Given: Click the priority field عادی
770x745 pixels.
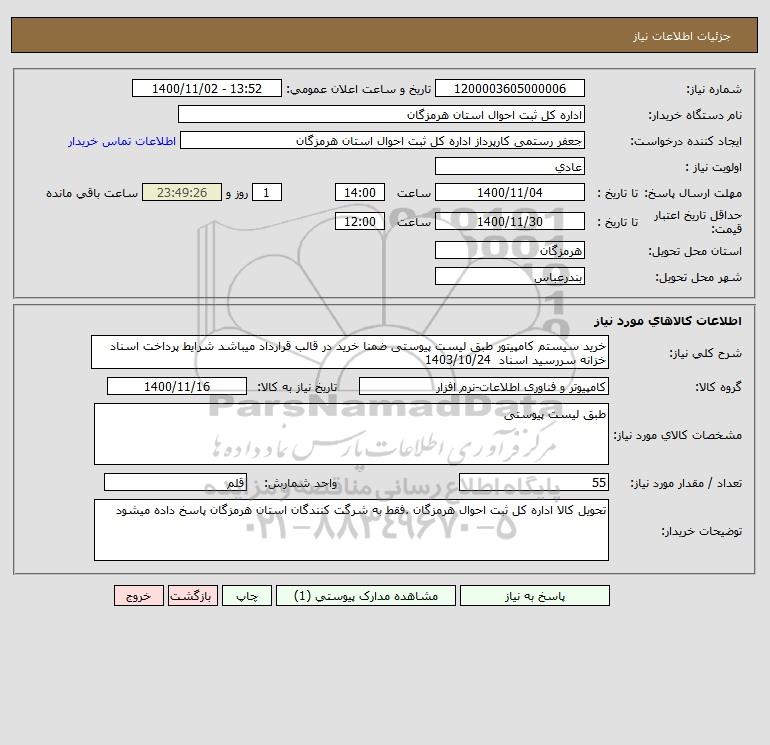Looking at the screenshot, I should coord(510,166).
